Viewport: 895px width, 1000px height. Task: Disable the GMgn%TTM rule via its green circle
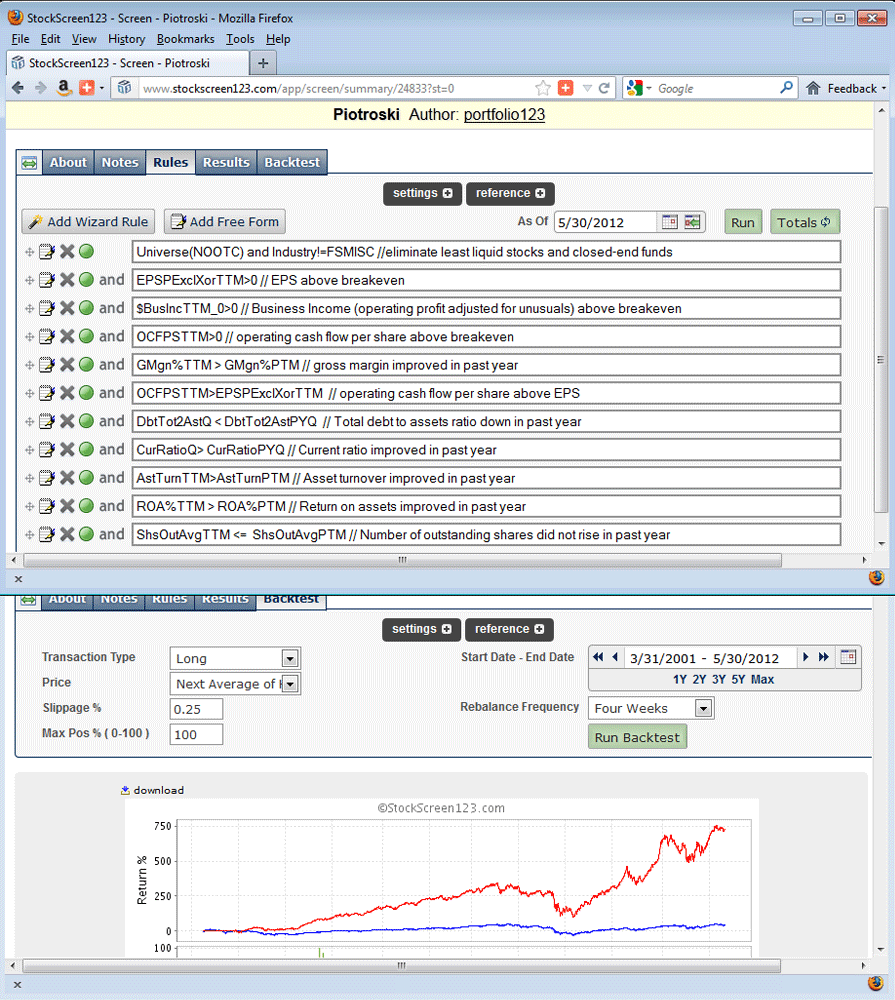tap(86, 365)
